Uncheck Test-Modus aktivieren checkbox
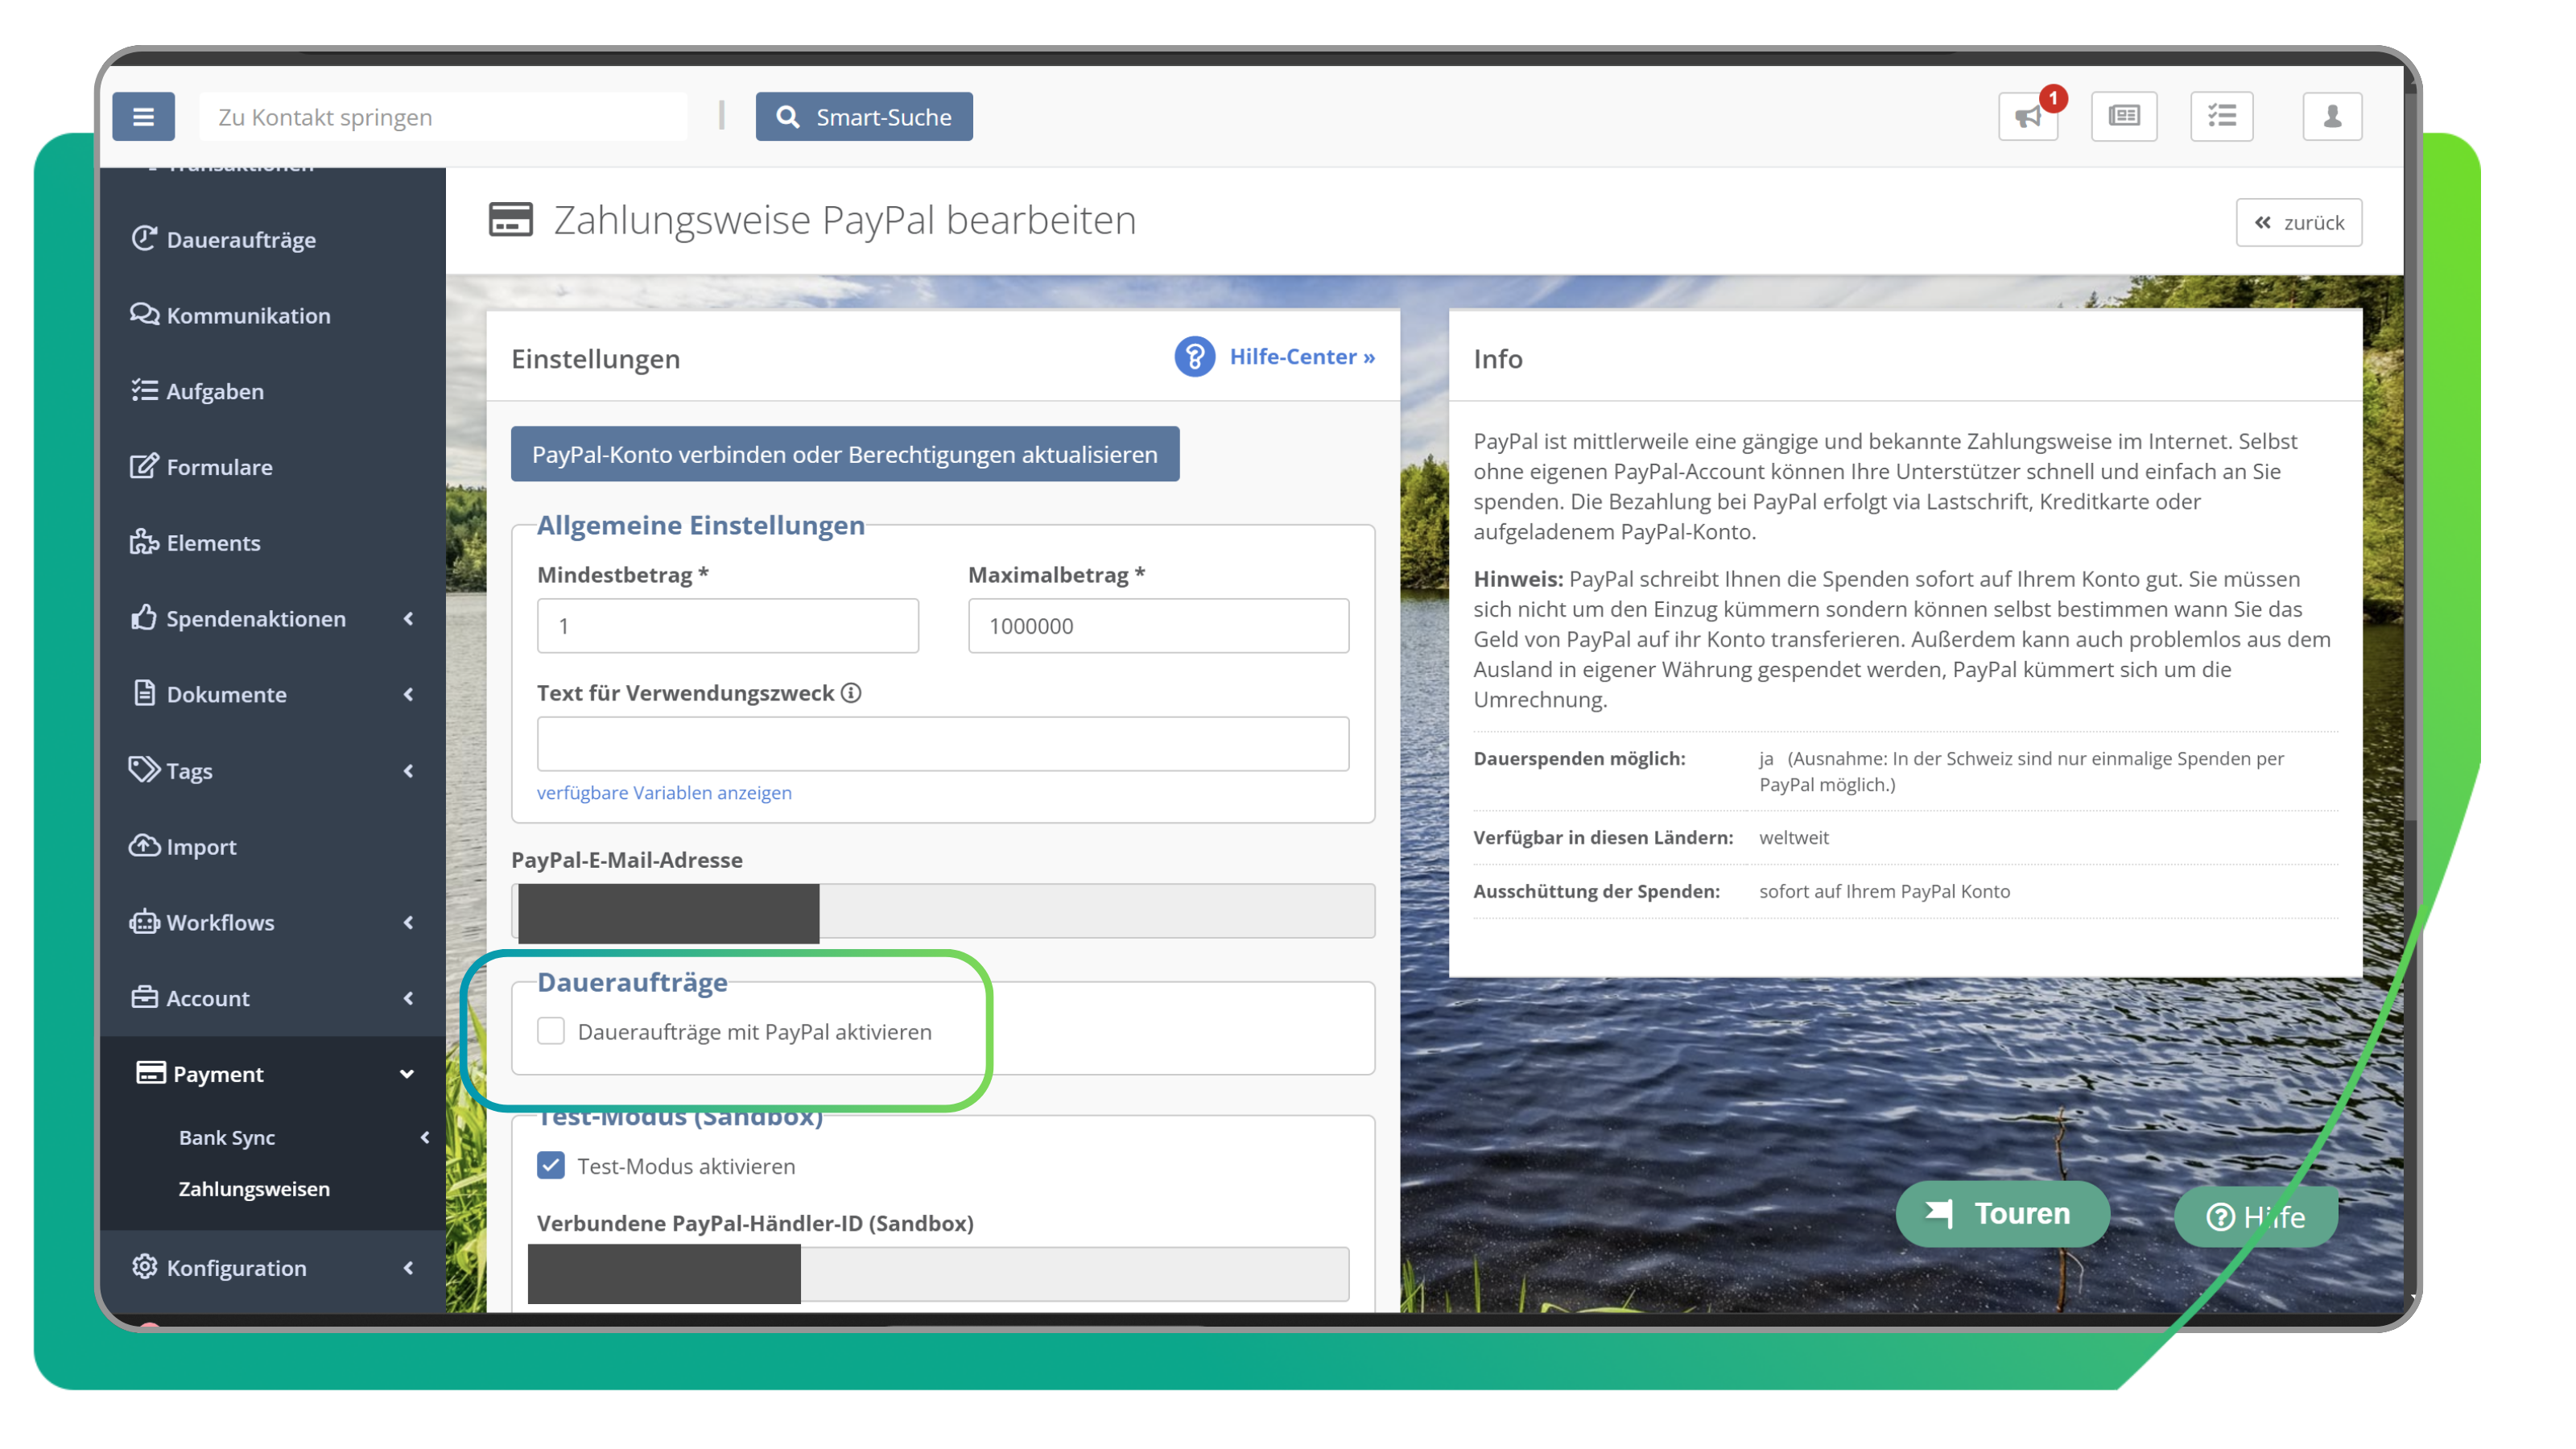The height and width of the screenshot is (1449, 2576). point(551,1166)
